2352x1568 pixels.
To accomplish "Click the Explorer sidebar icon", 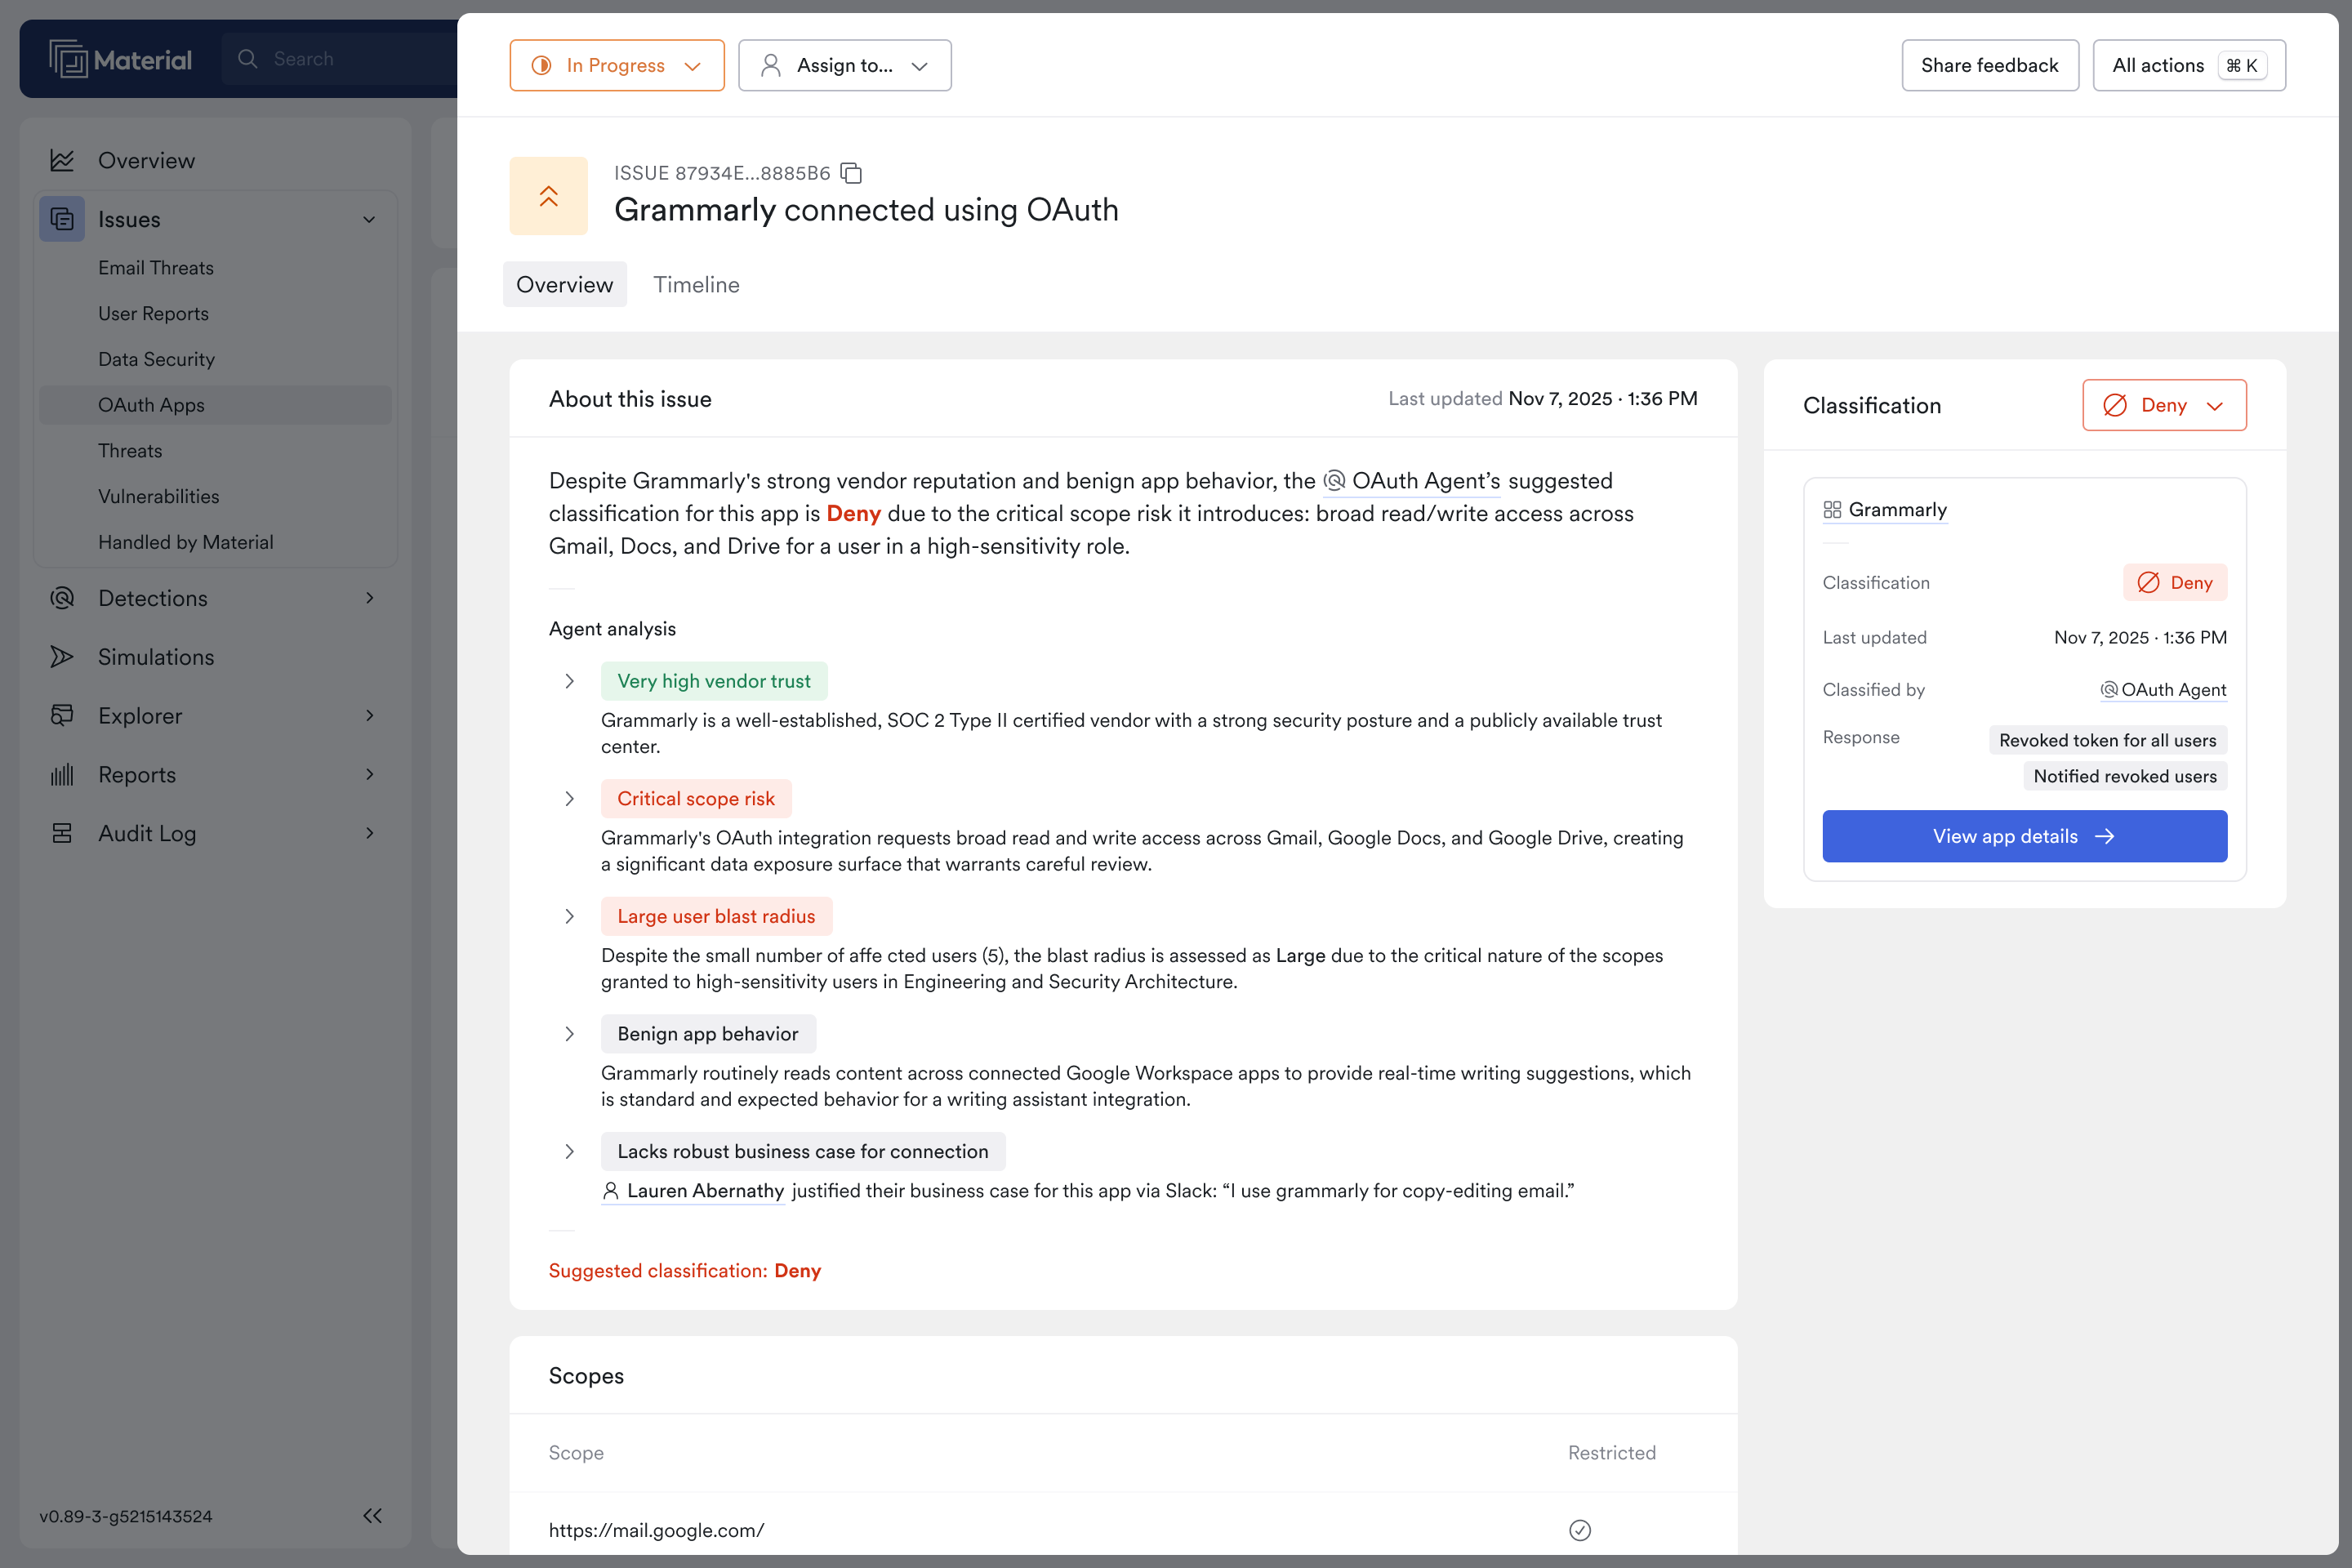I will tap(62, 716).
